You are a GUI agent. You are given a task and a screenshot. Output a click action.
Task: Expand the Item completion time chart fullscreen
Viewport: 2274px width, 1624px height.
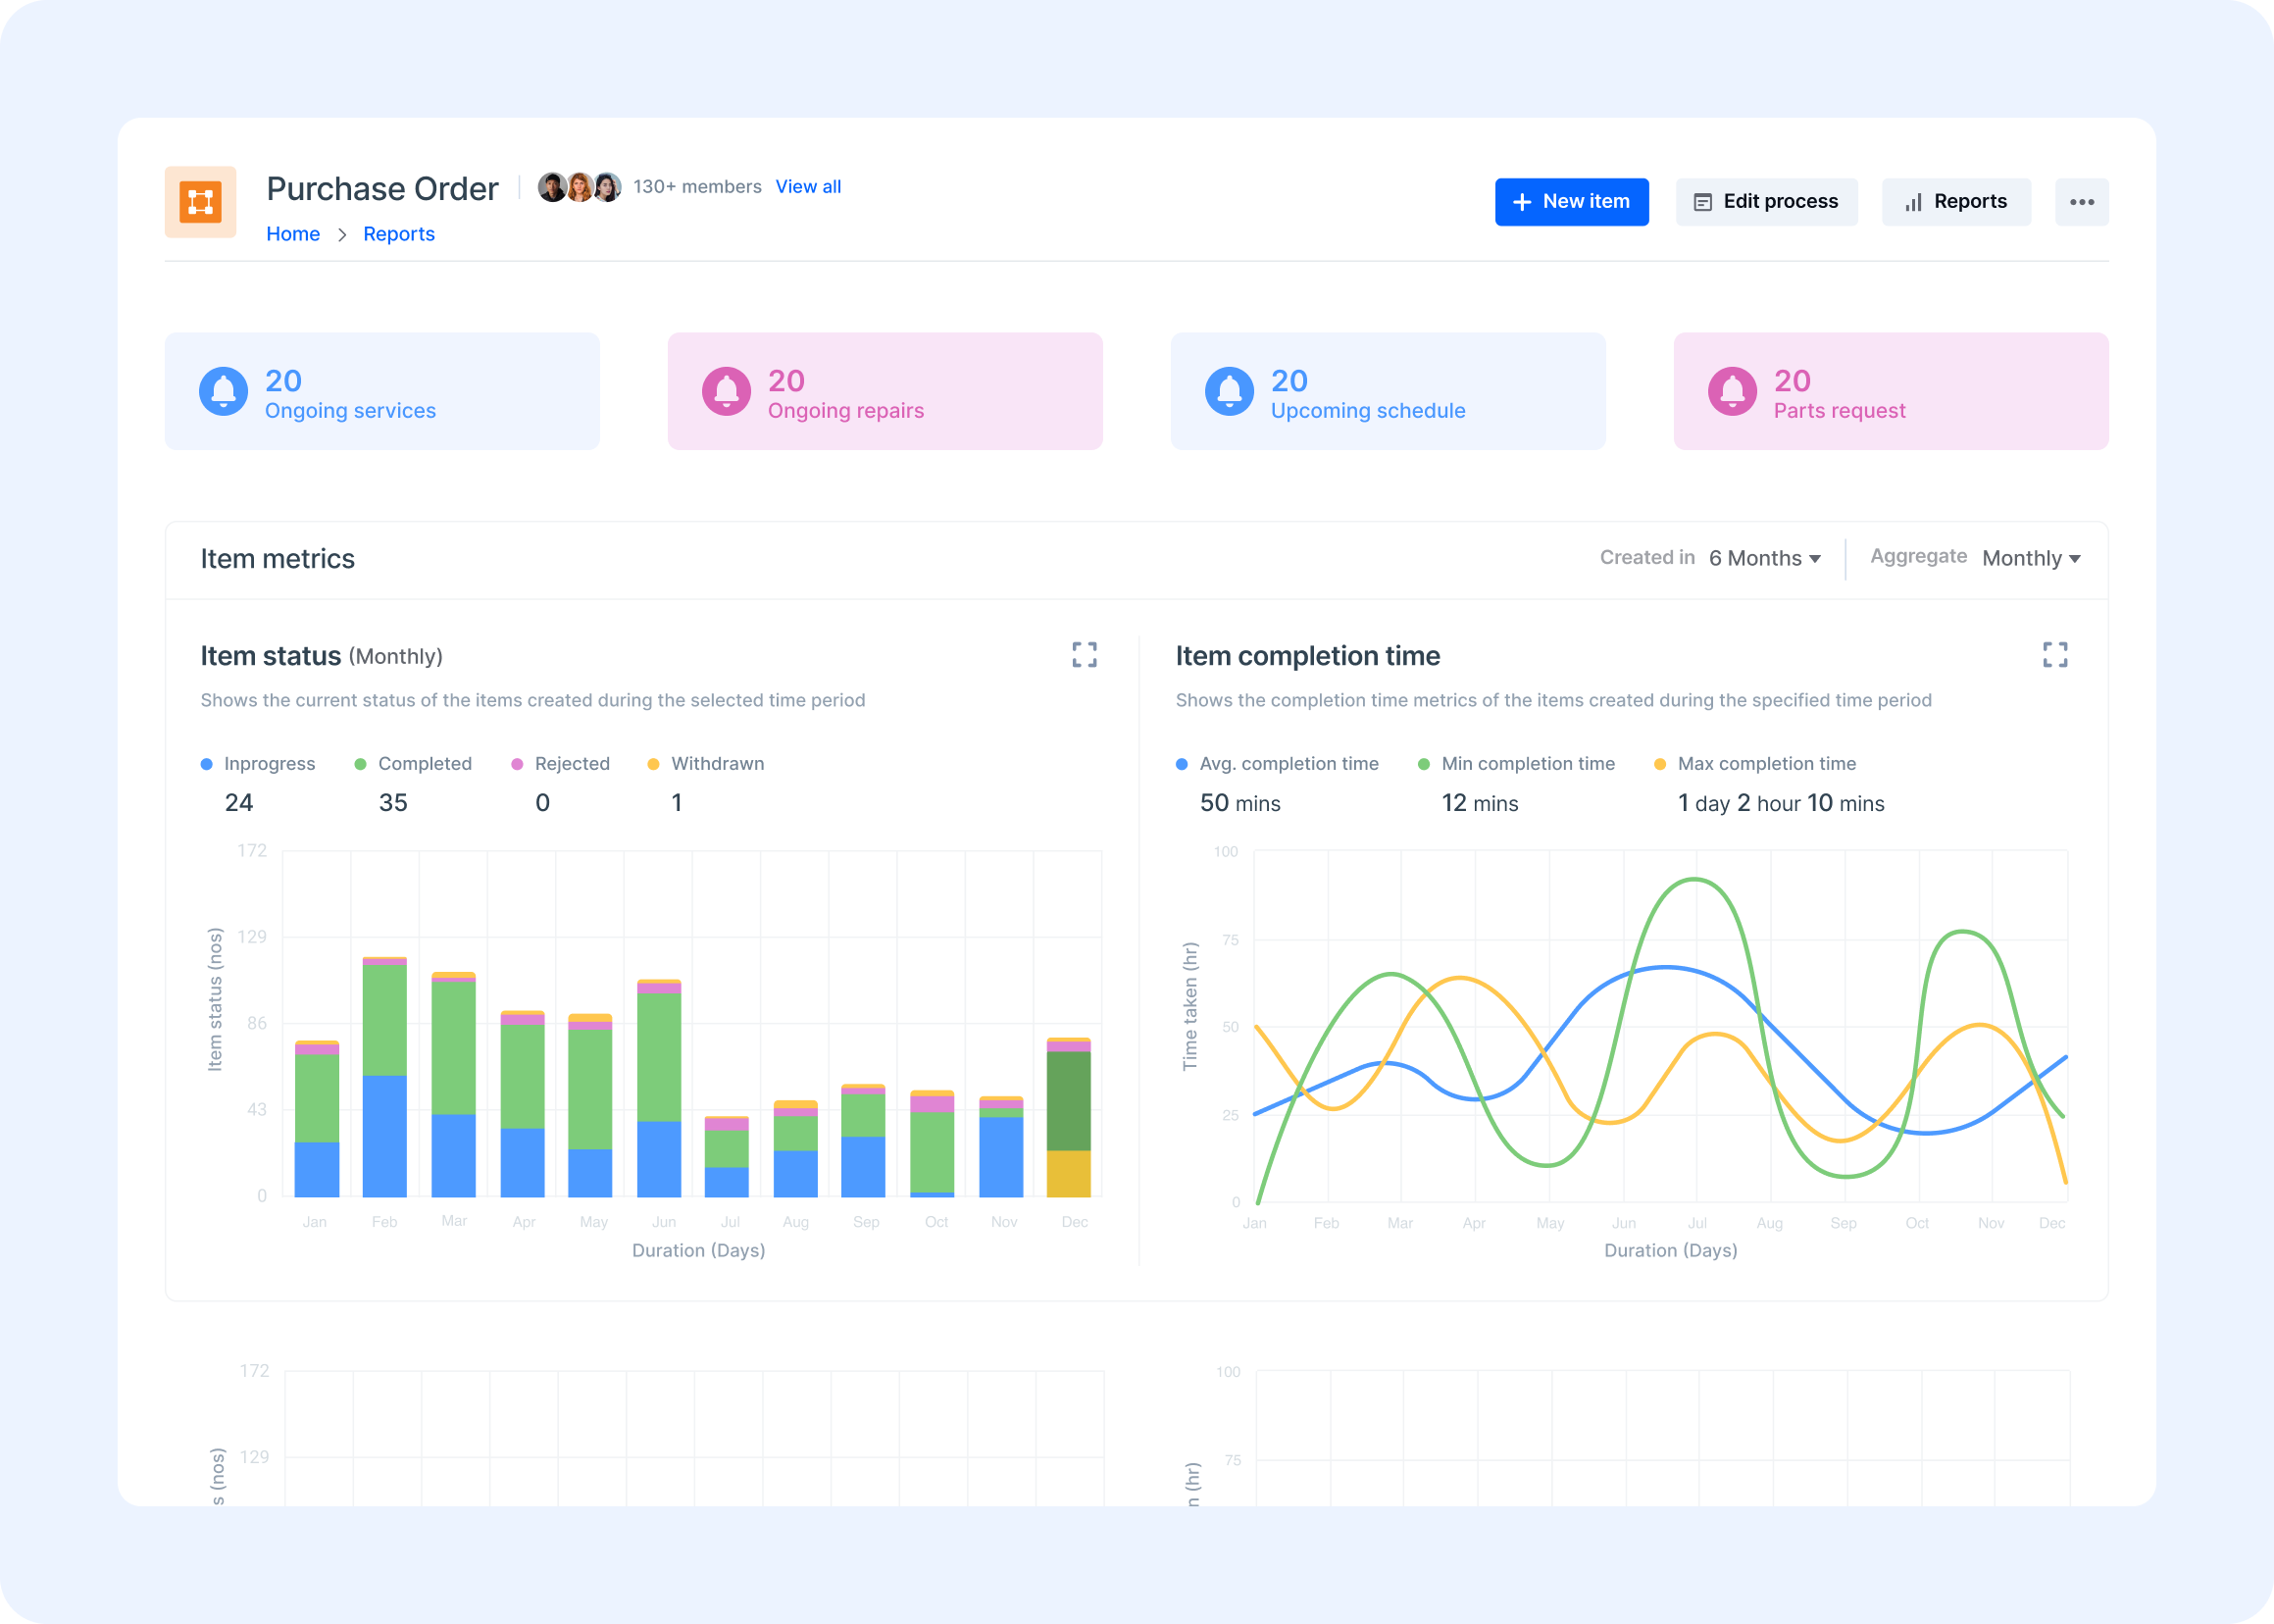click(x=2056, y=655)
